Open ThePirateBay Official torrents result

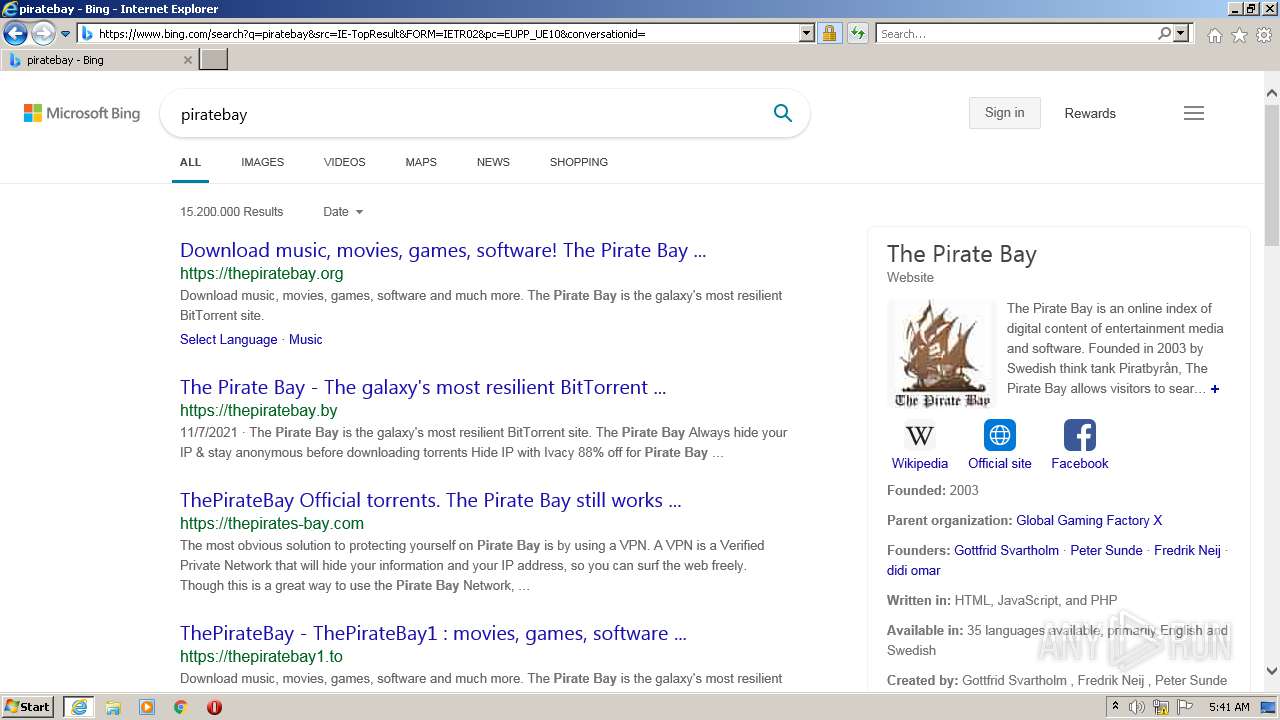[431, 501]
